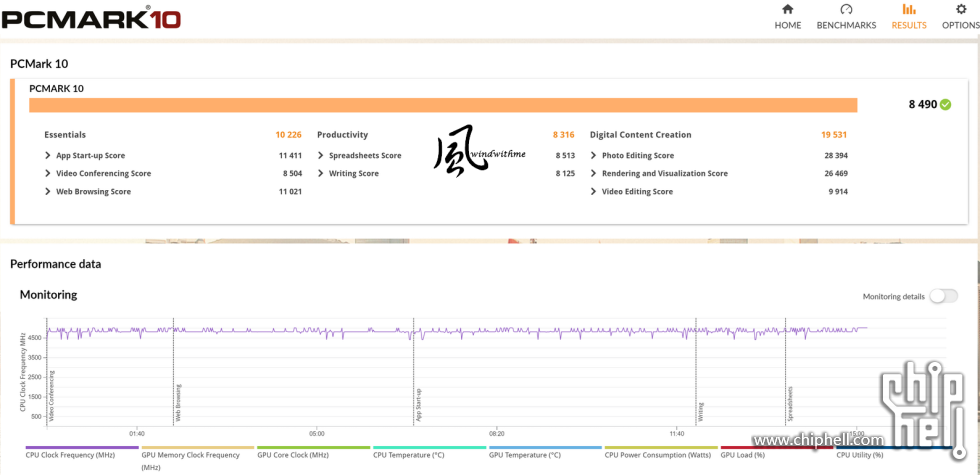980x475 pixels.
Task: Click Digital Content Creation score 19 531
Action: (x=834, y=135)
